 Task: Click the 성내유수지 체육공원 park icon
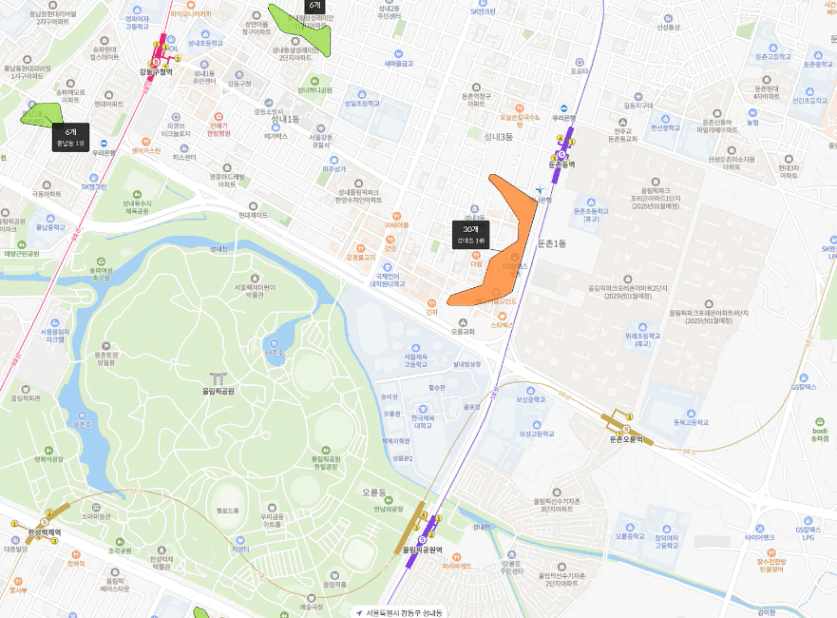tap(137, 195)
